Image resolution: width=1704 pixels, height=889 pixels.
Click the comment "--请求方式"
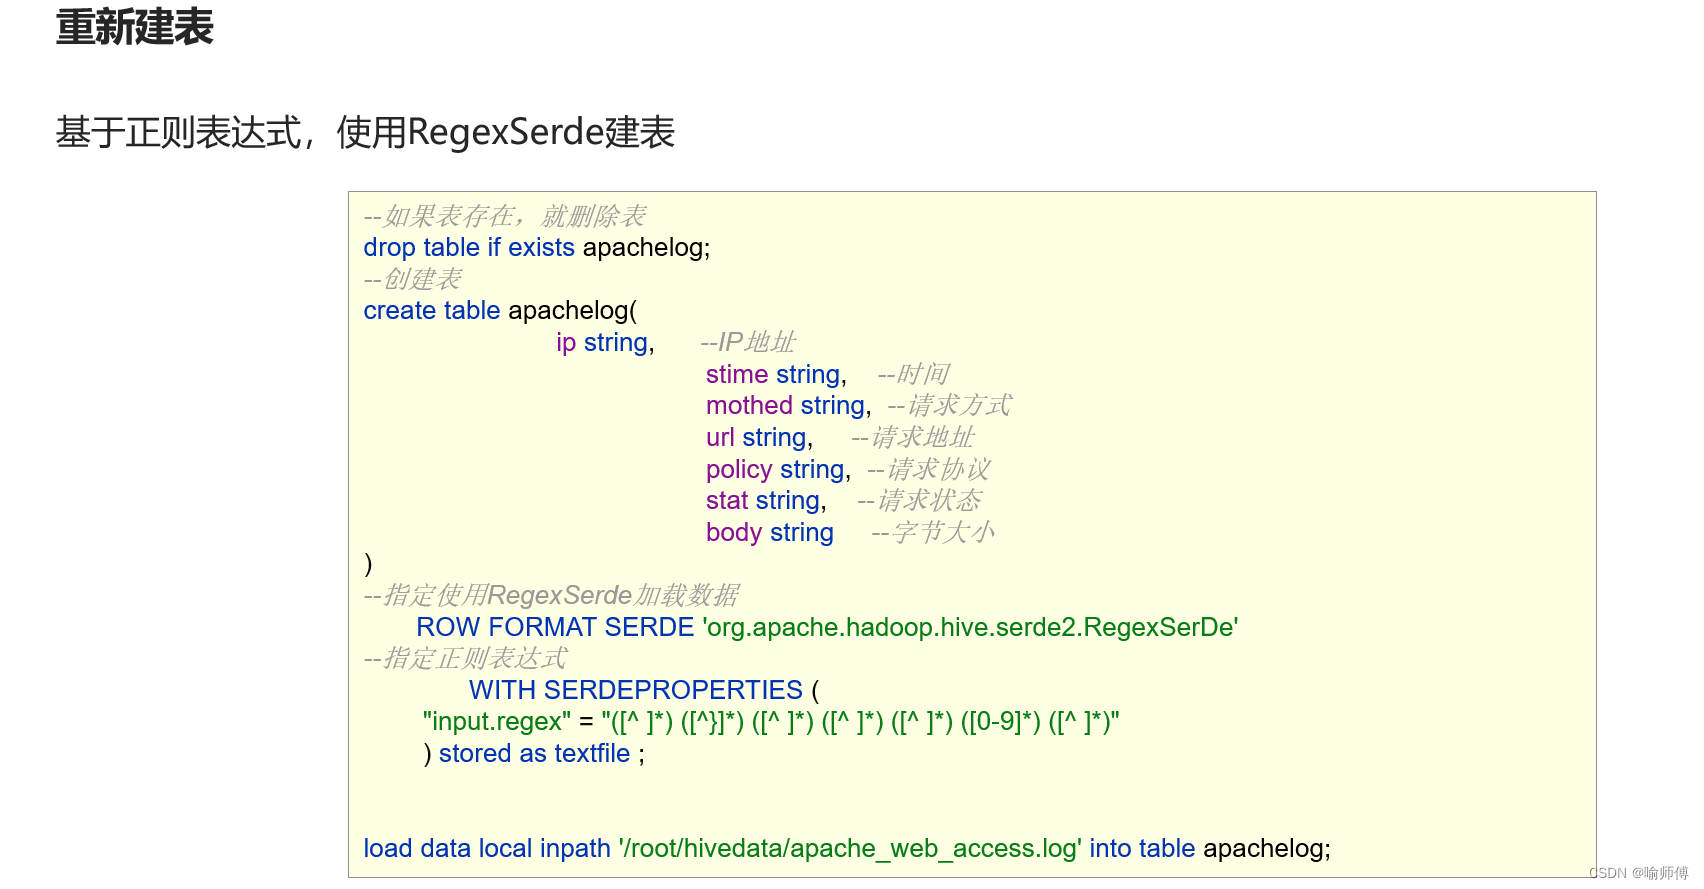(x=950, y=406)
